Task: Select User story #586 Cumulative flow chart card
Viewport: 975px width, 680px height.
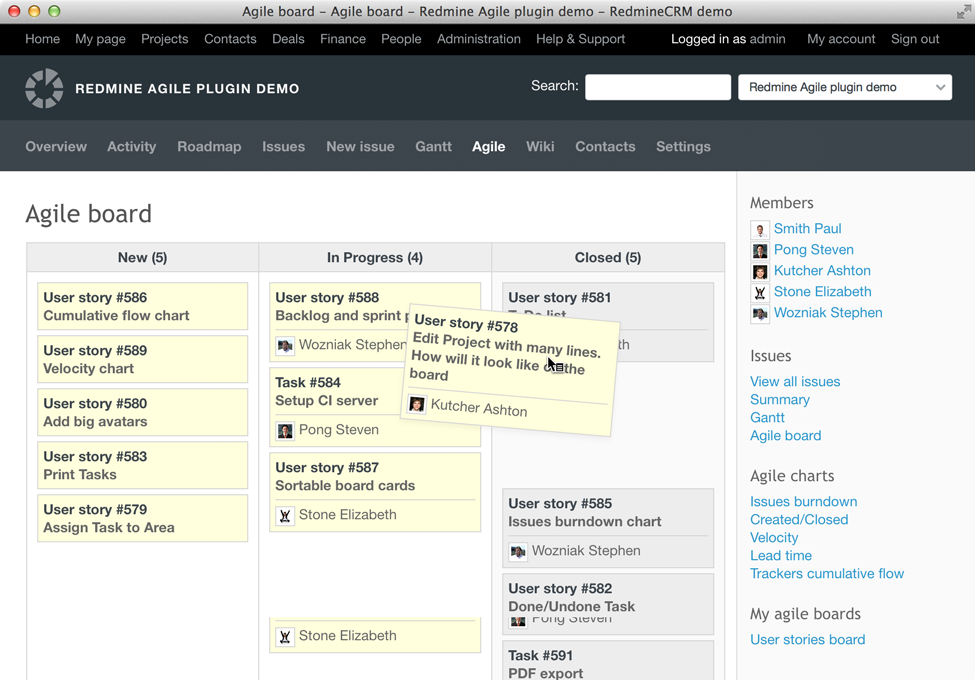Action: [142, 306]
